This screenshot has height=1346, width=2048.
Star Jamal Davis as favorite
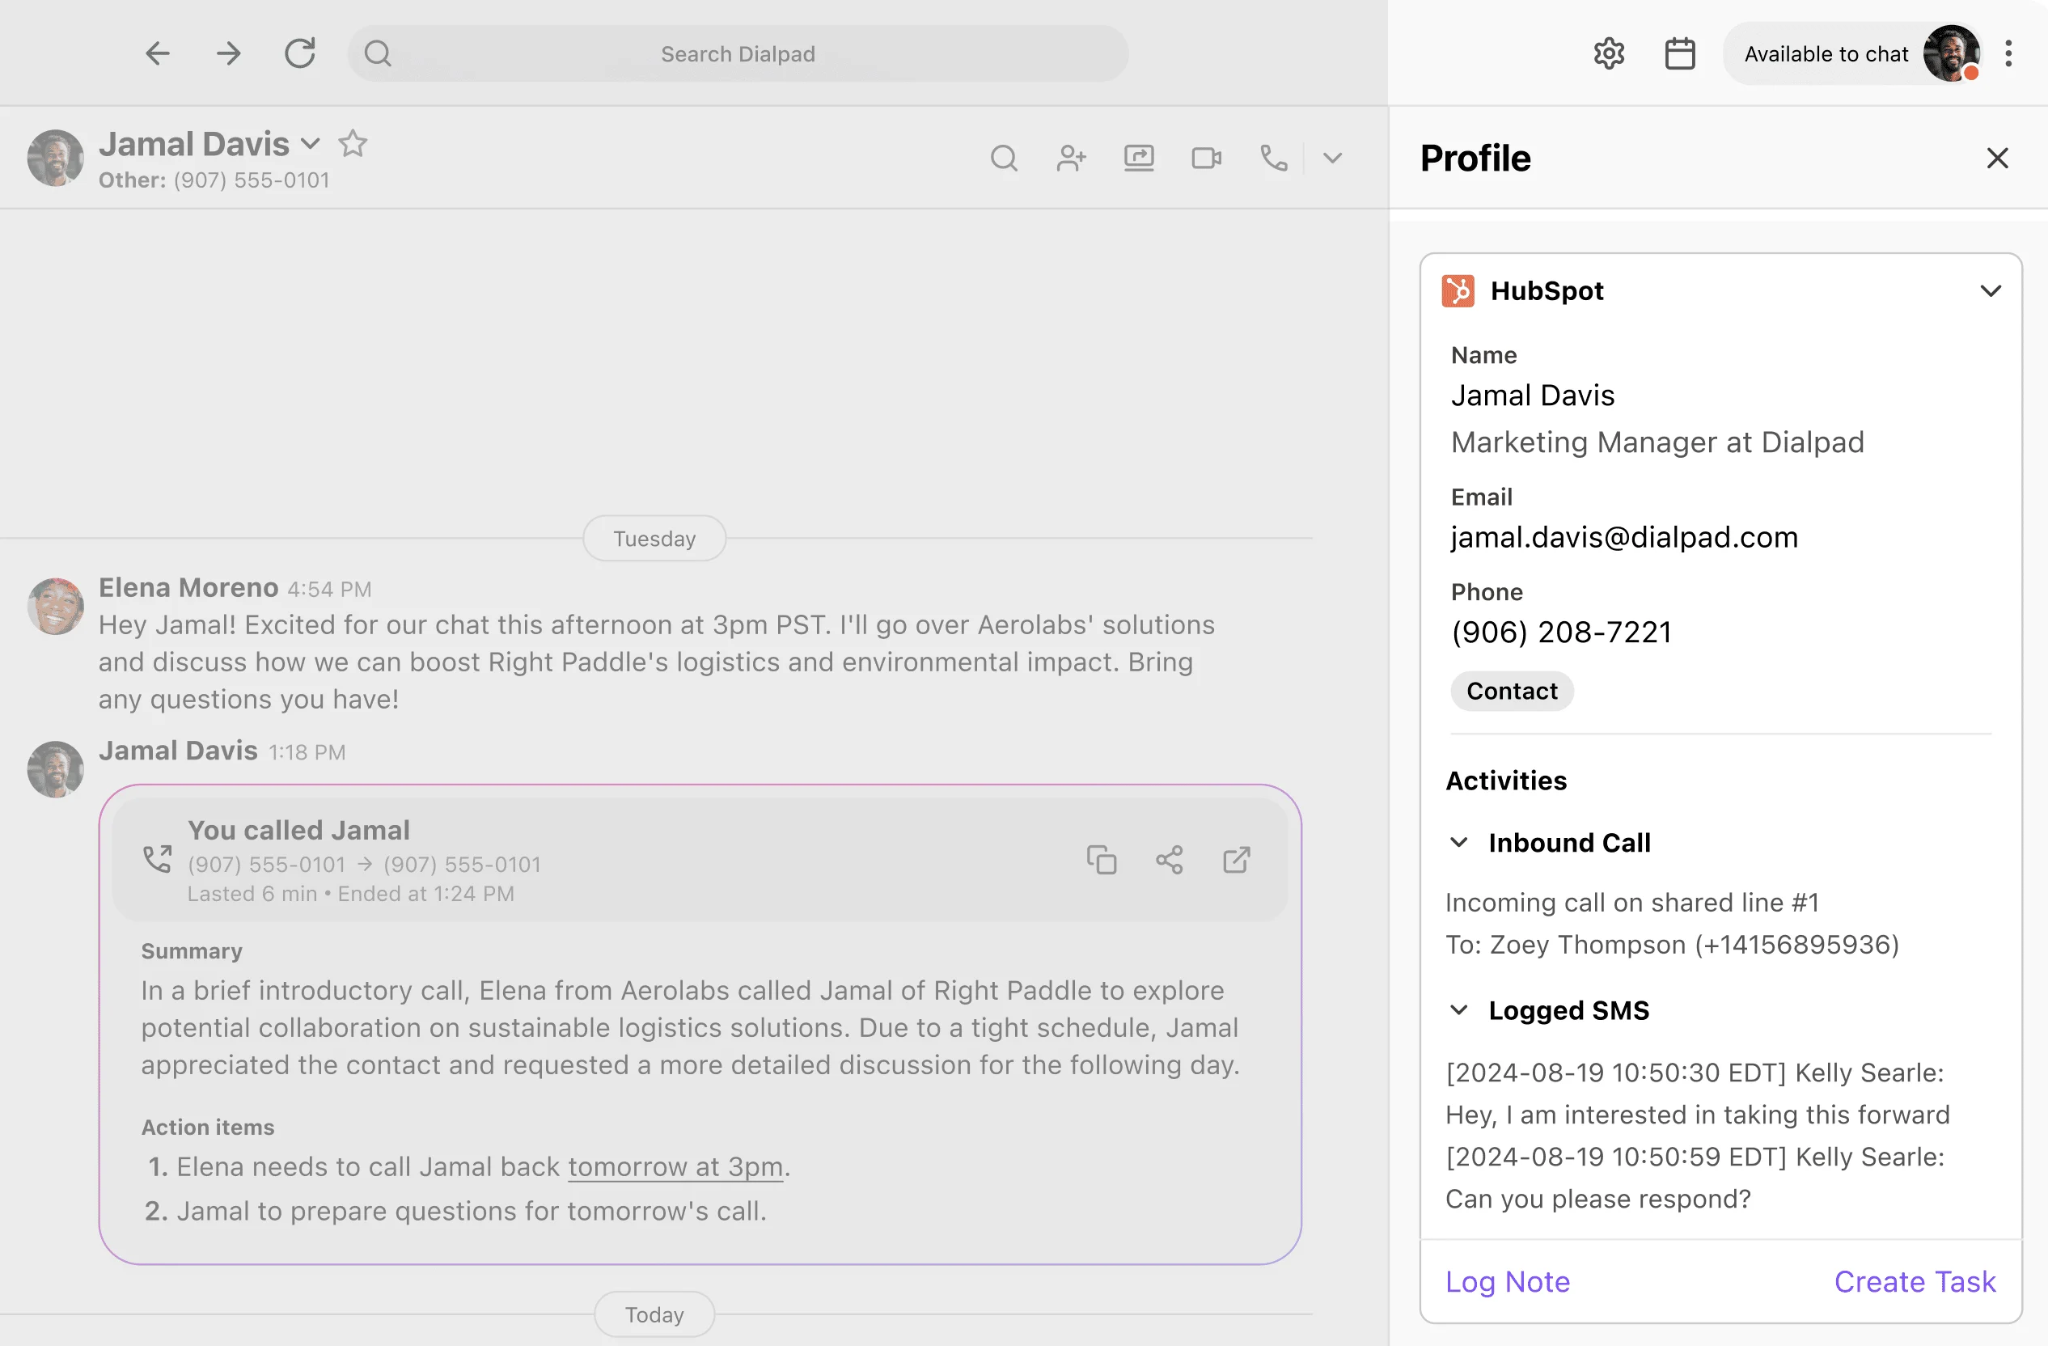click(353, 144)
